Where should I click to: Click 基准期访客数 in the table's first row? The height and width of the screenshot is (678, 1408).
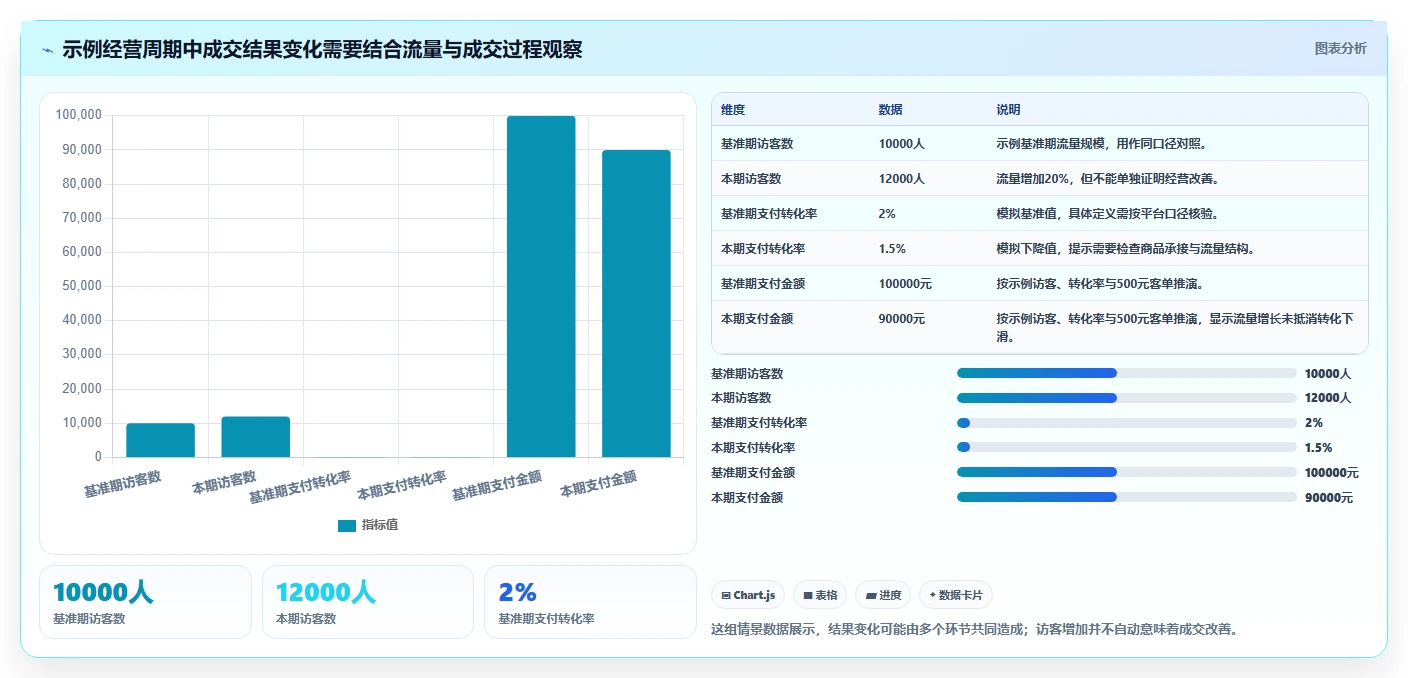click(757, 144)
